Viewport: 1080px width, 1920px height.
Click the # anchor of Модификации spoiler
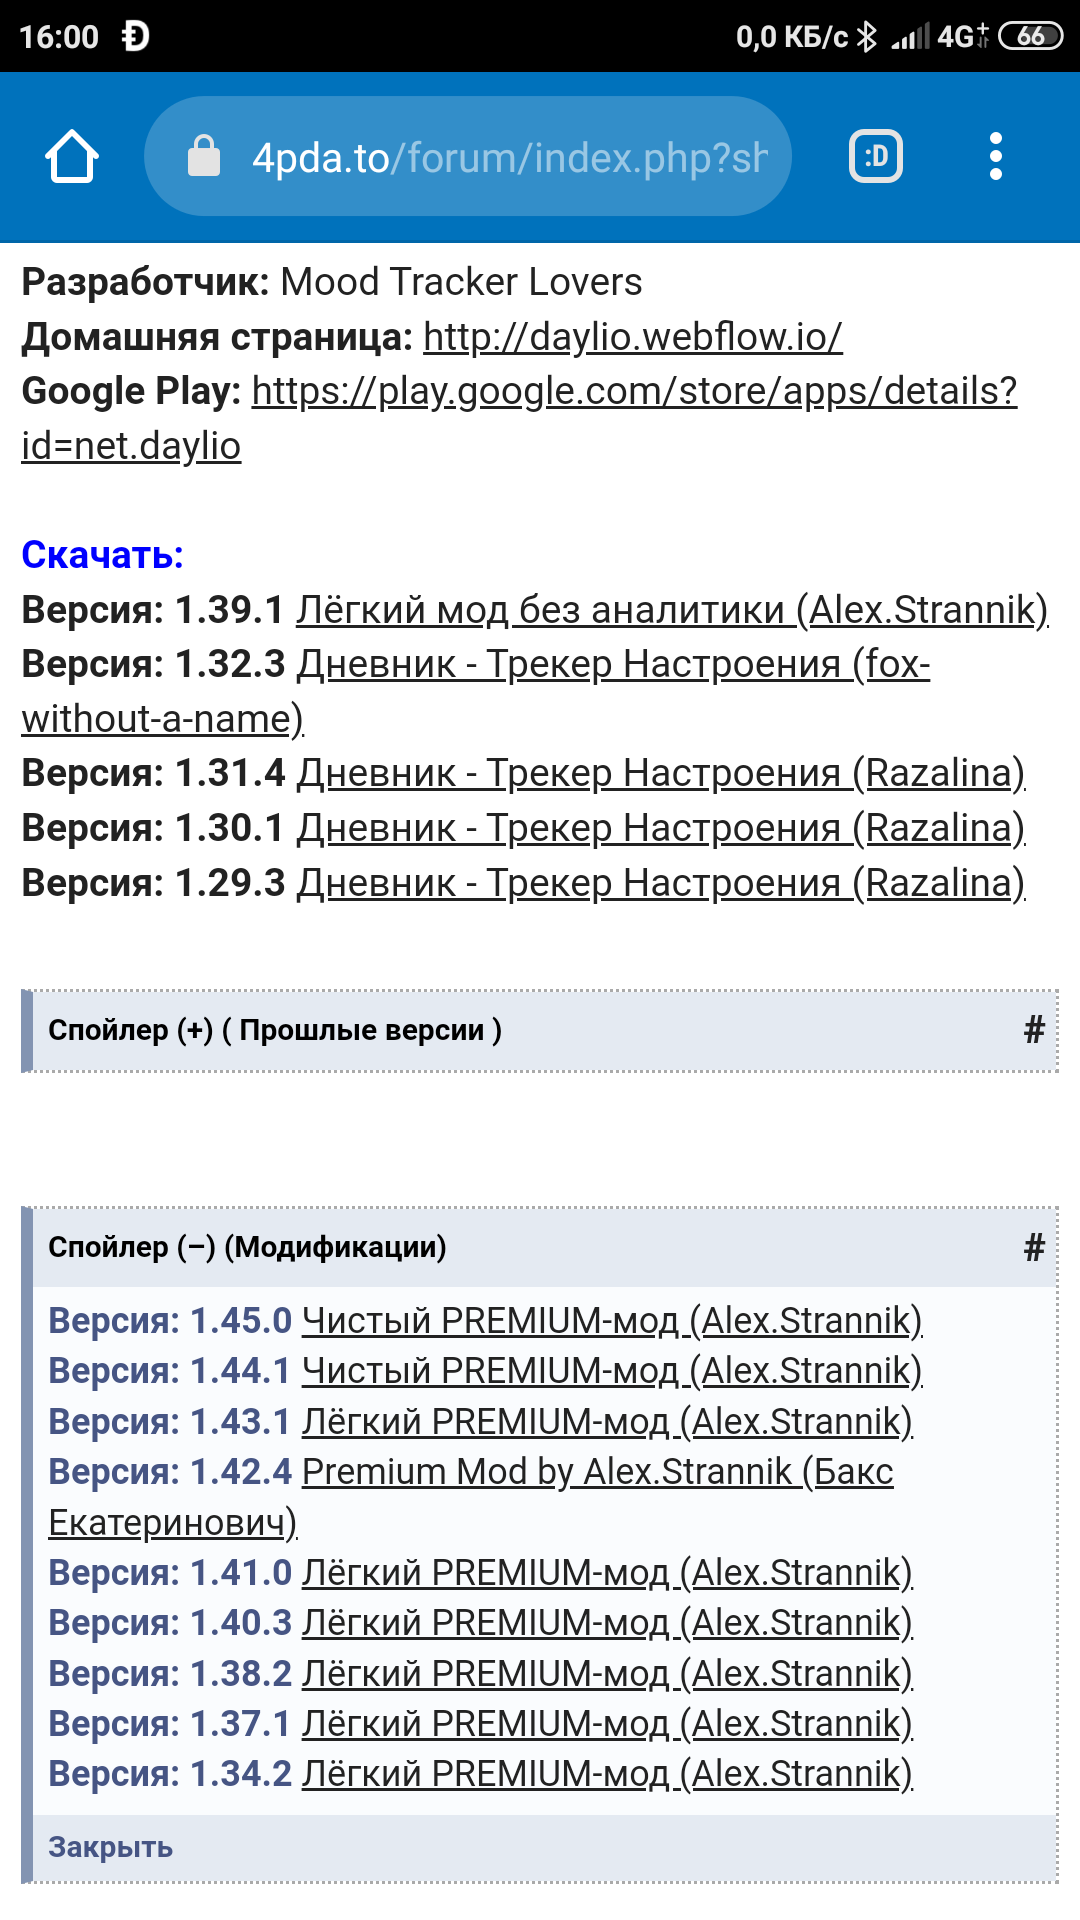[1034, 1247]
